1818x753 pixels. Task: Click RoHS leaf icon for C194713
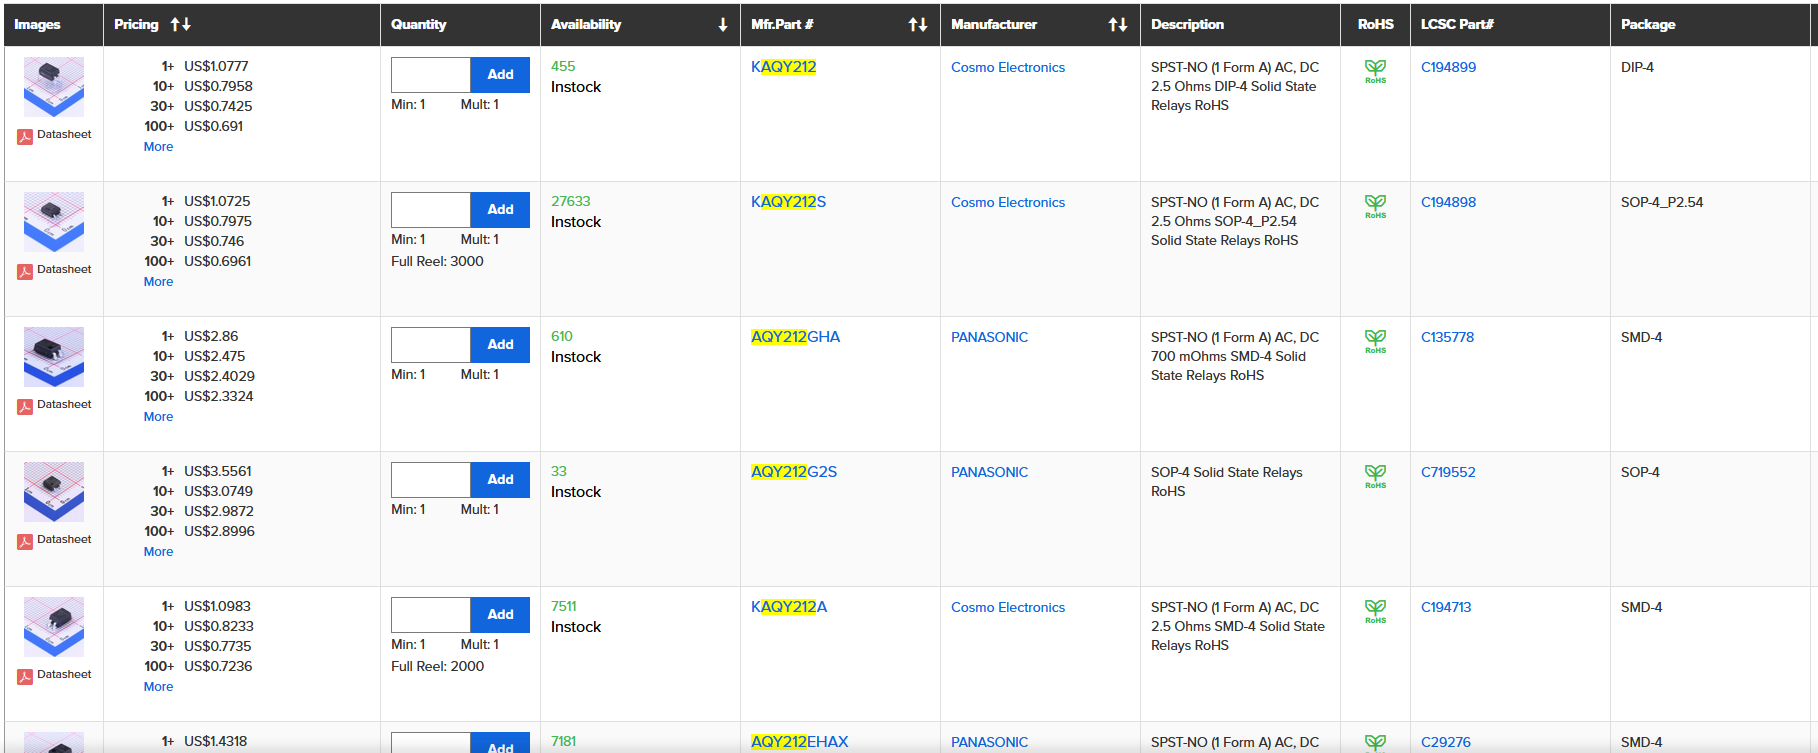click(x=1376, y=611)
